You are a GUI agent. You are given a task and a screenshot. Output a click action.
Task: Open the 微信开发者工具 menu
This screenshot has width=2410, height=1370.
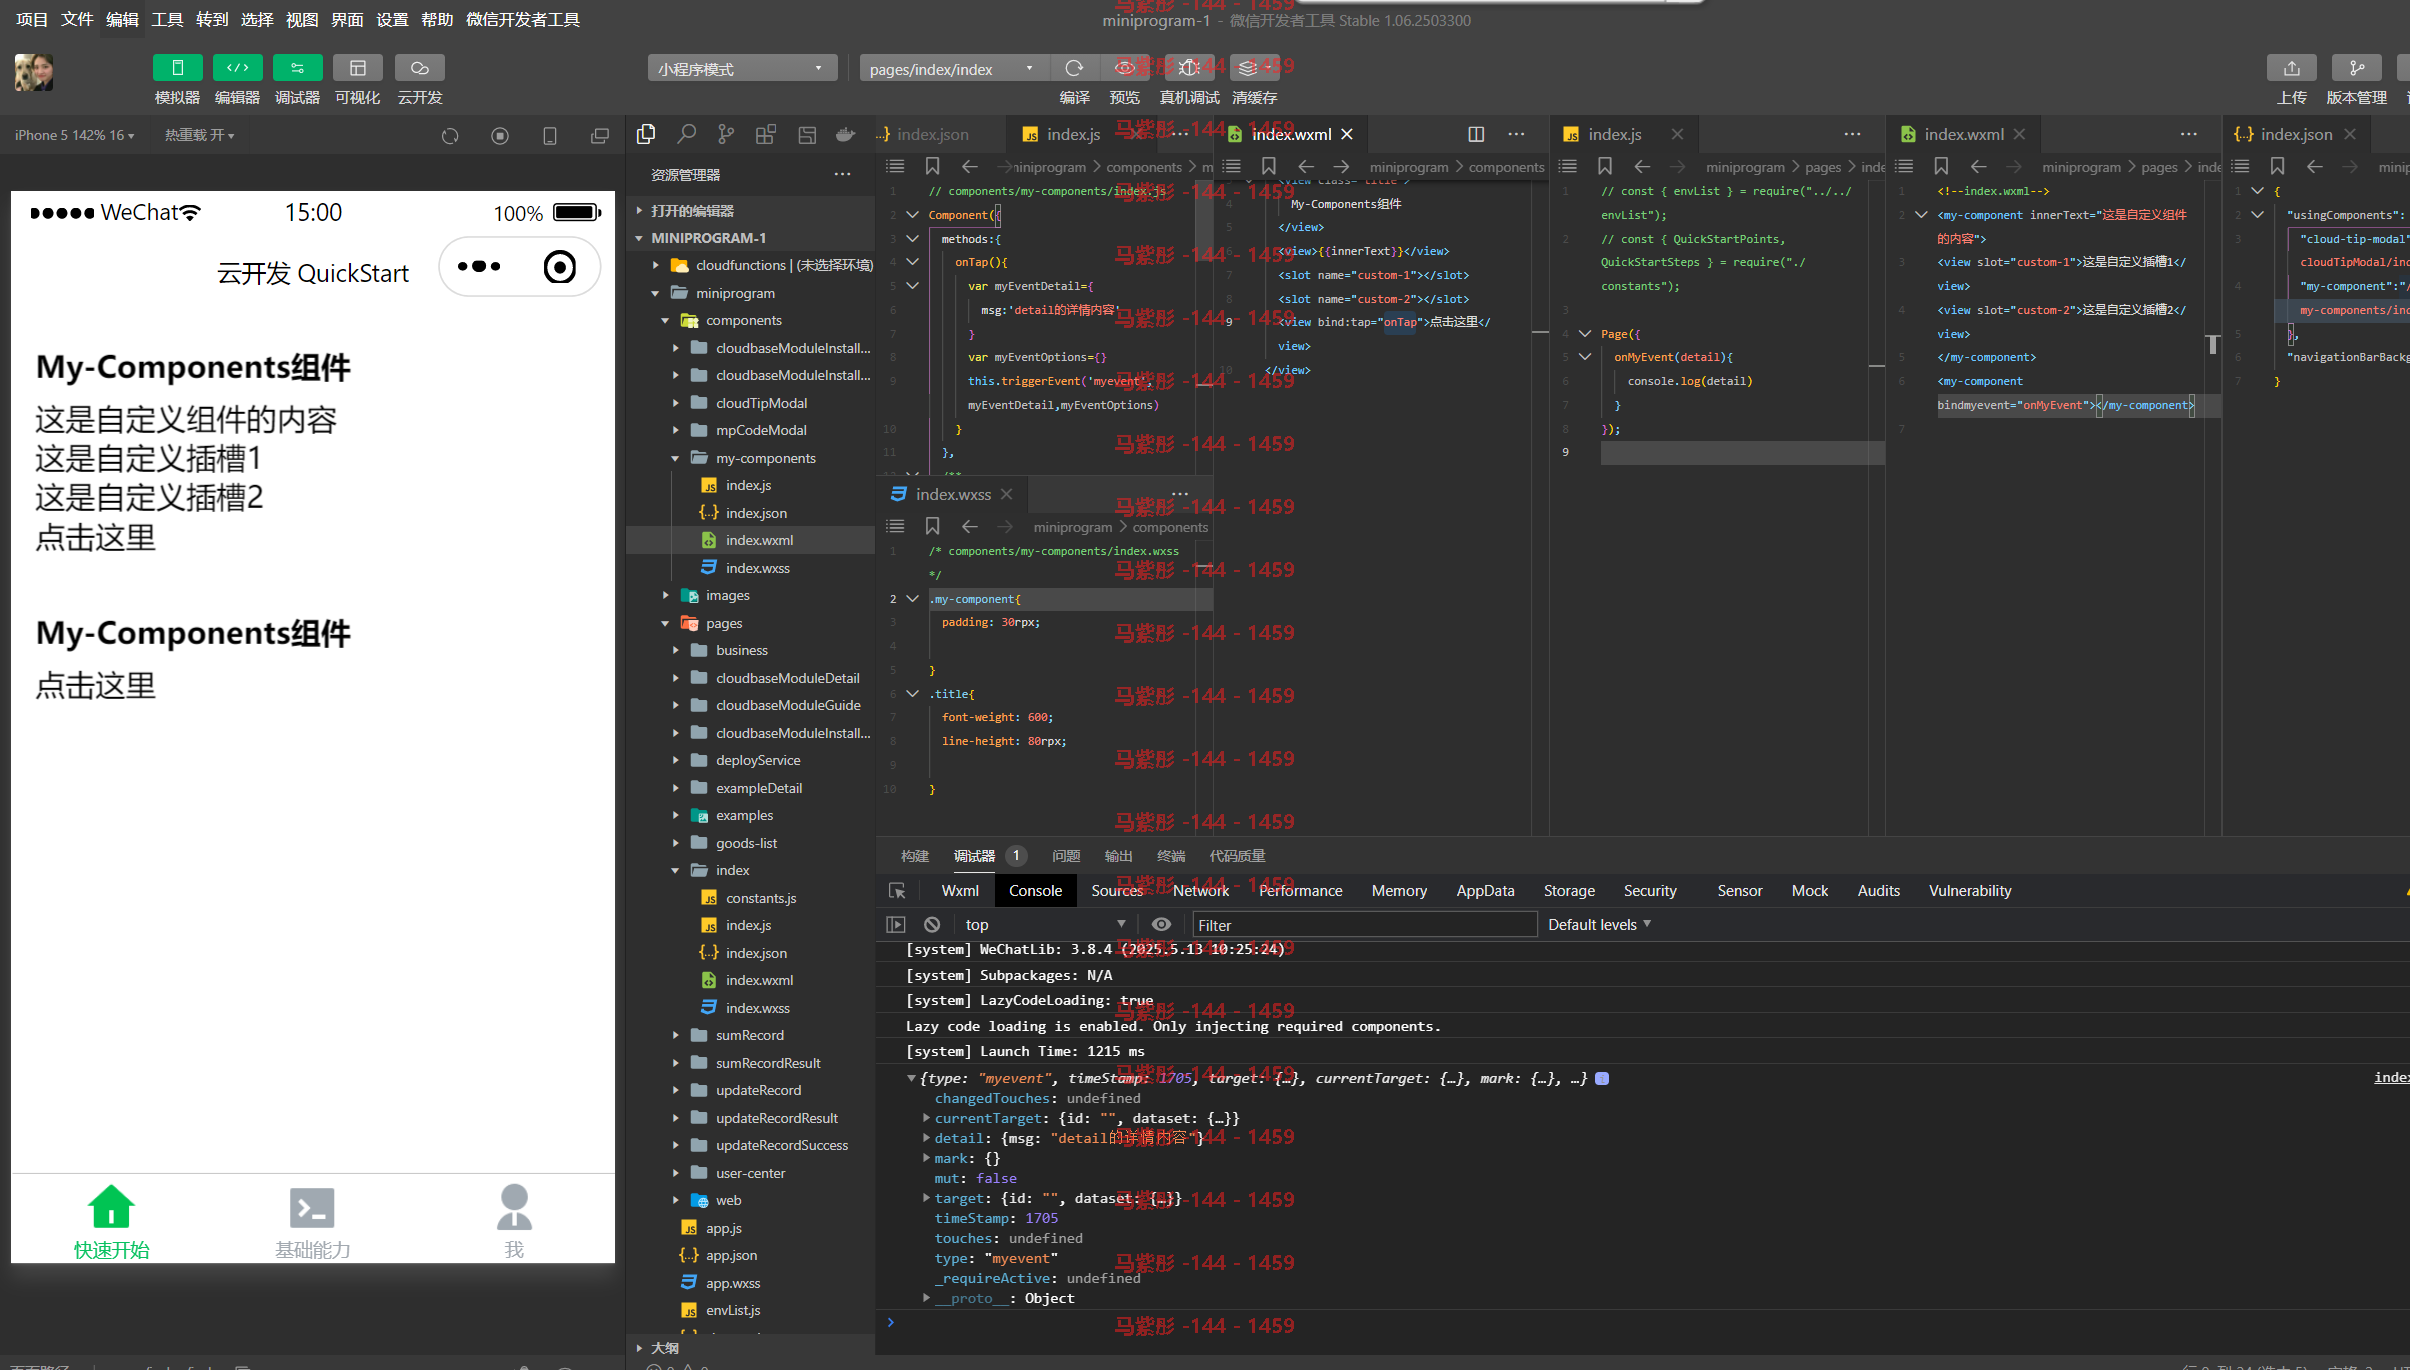[x=522, y=19]
